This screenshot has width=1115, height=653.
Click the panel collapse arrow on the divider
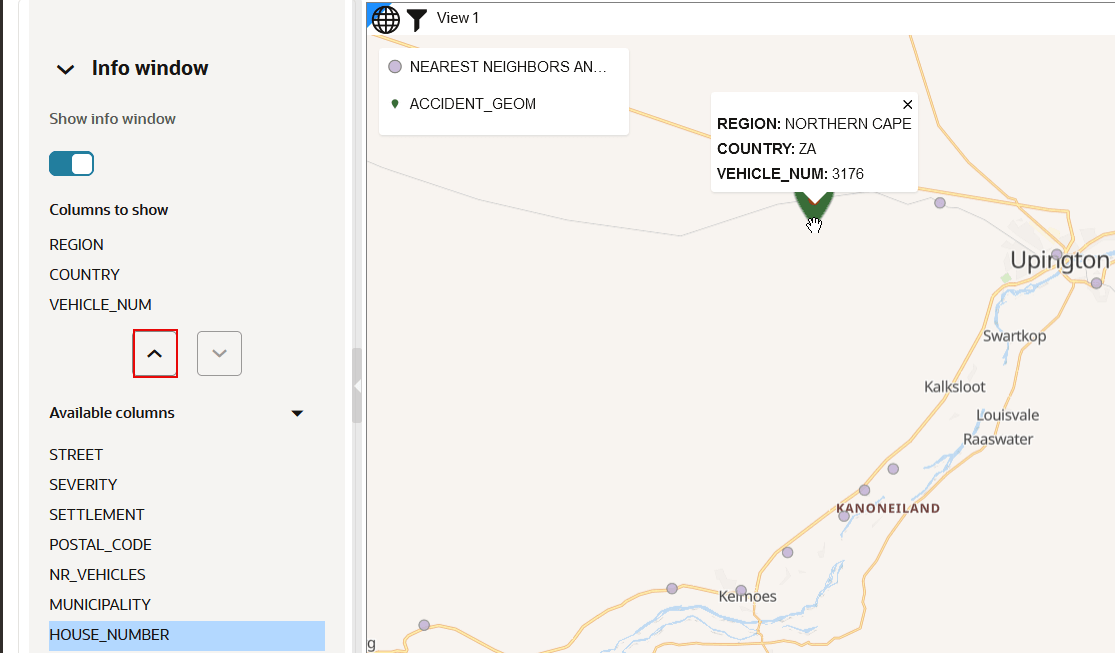(x=357, y=383)
